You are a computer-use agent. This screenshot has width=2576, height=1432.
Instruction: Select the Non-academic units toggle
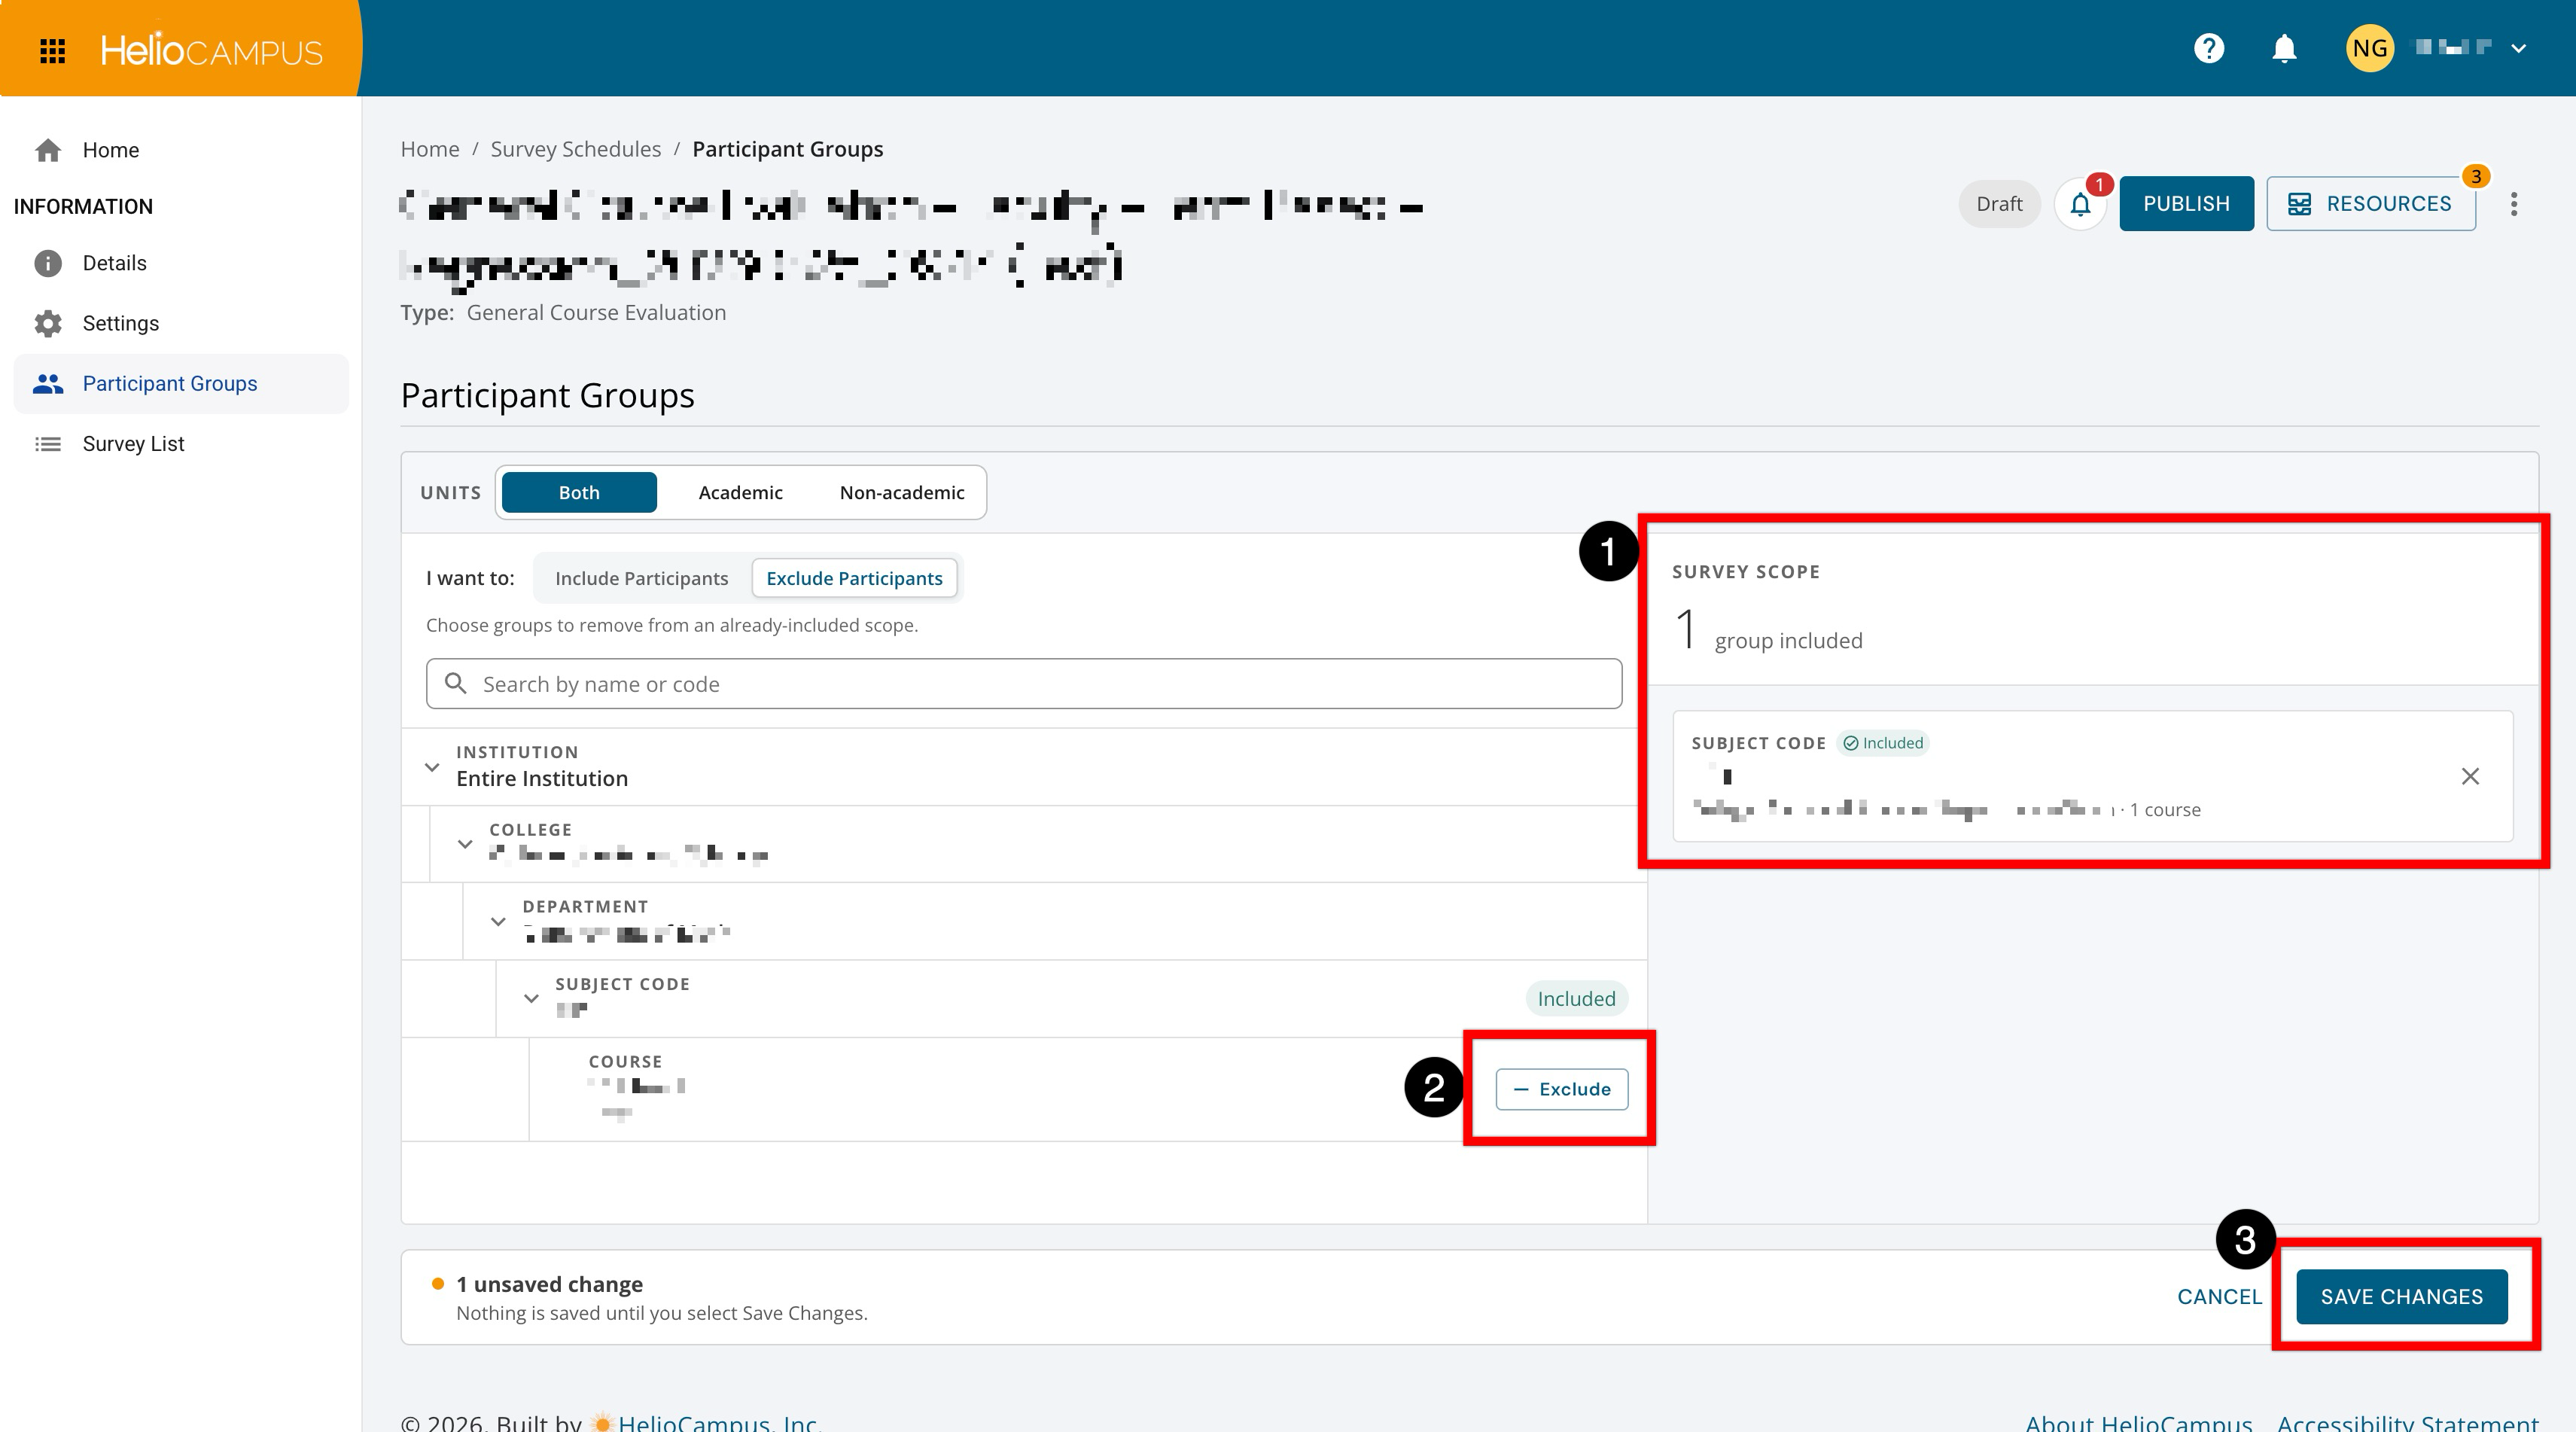click(x=902, y=492)
